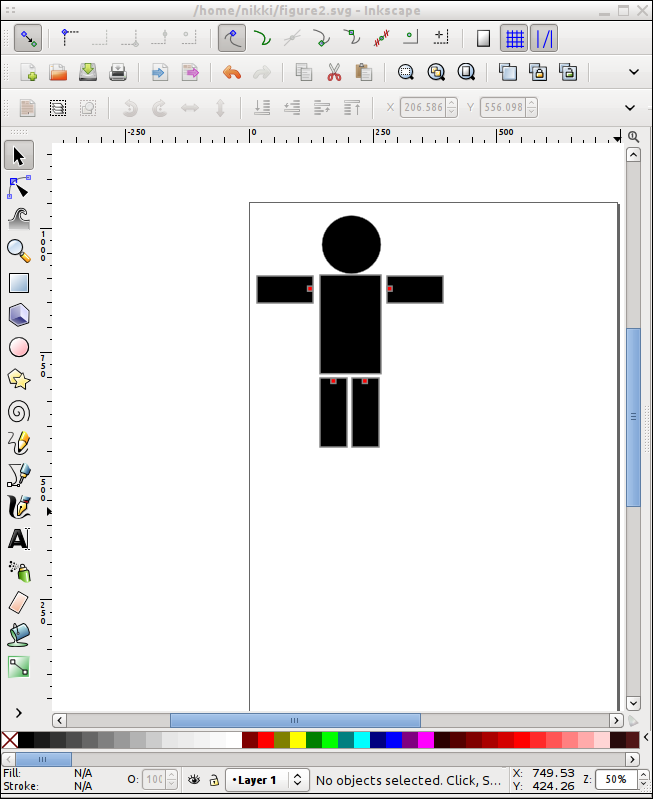Select the Ellipse circle tool

coord(19,348)
